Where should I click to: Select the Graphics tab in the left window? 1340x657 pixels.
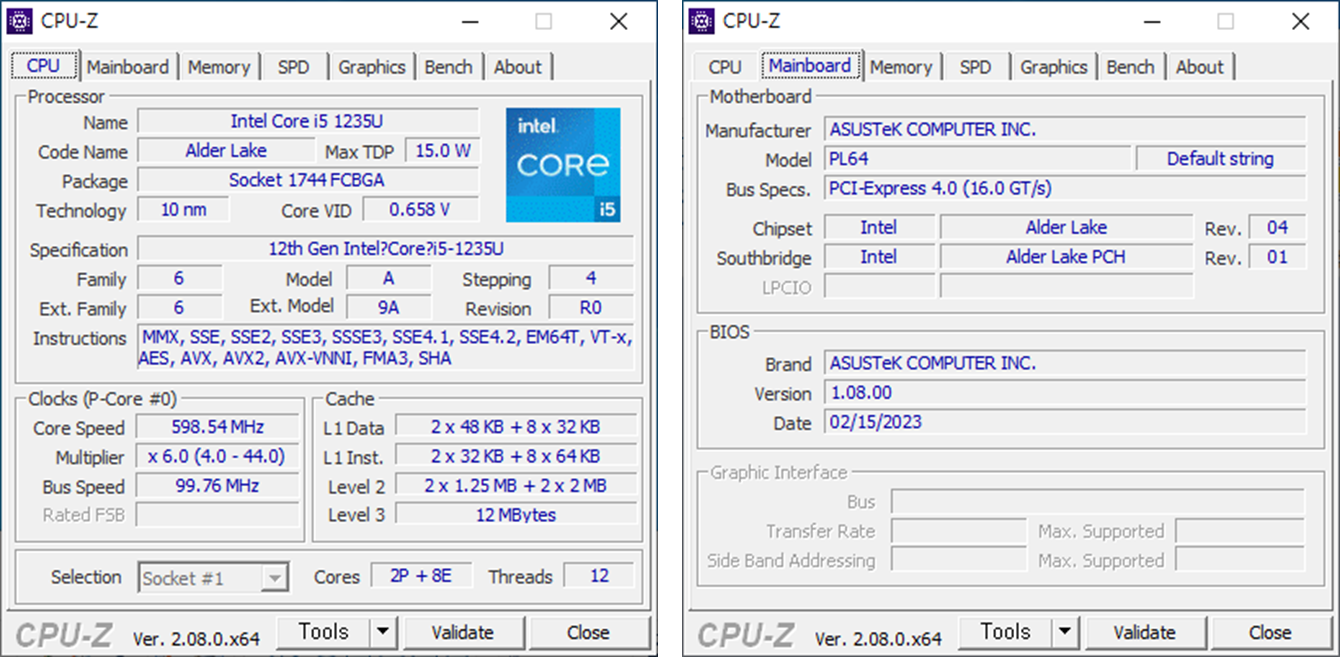coord(372,67)
